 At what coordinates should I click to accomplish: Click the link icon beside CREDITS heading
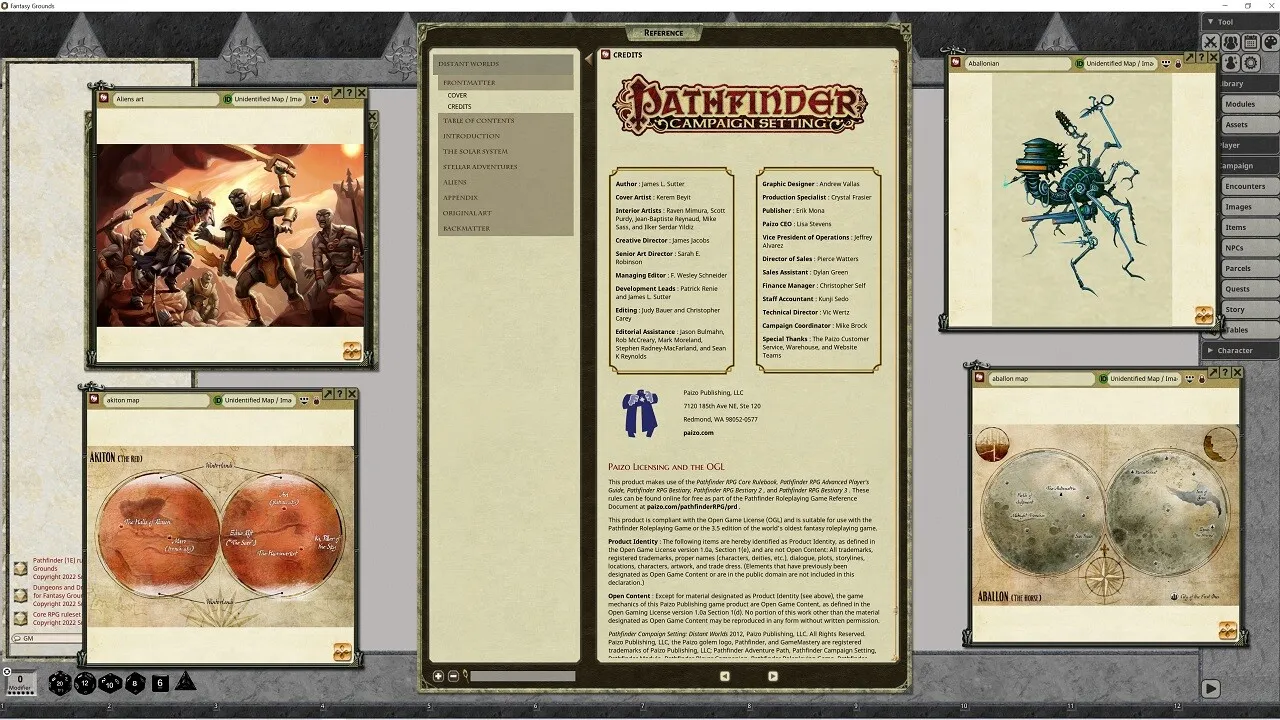605,55
